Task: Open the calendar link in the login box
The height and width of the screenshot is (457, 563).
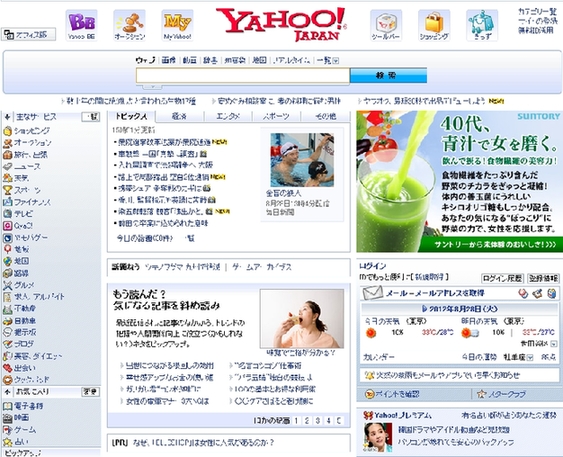Action: (x=379, y=357)
